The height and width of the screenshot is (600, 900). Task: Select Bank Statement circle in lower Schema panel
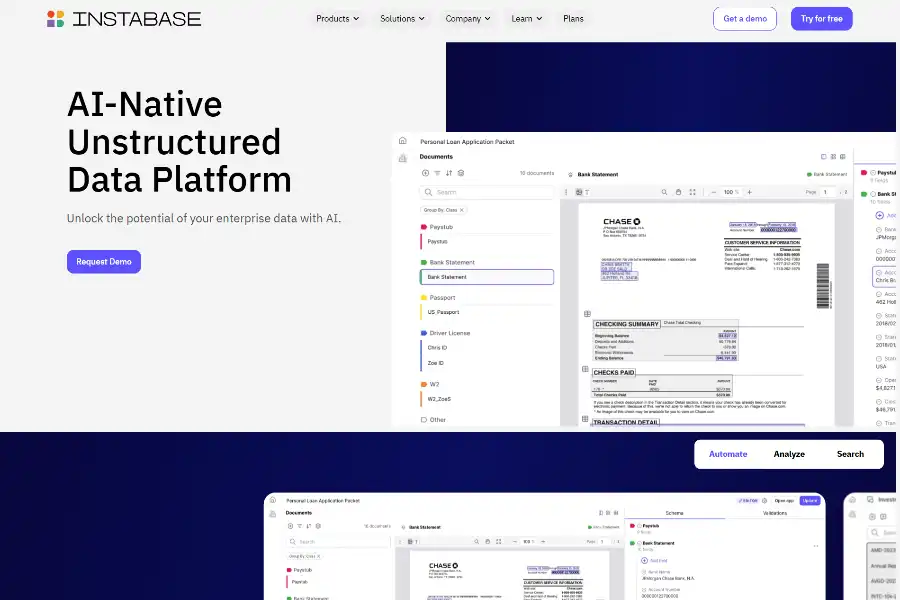(x=639, y=543)
